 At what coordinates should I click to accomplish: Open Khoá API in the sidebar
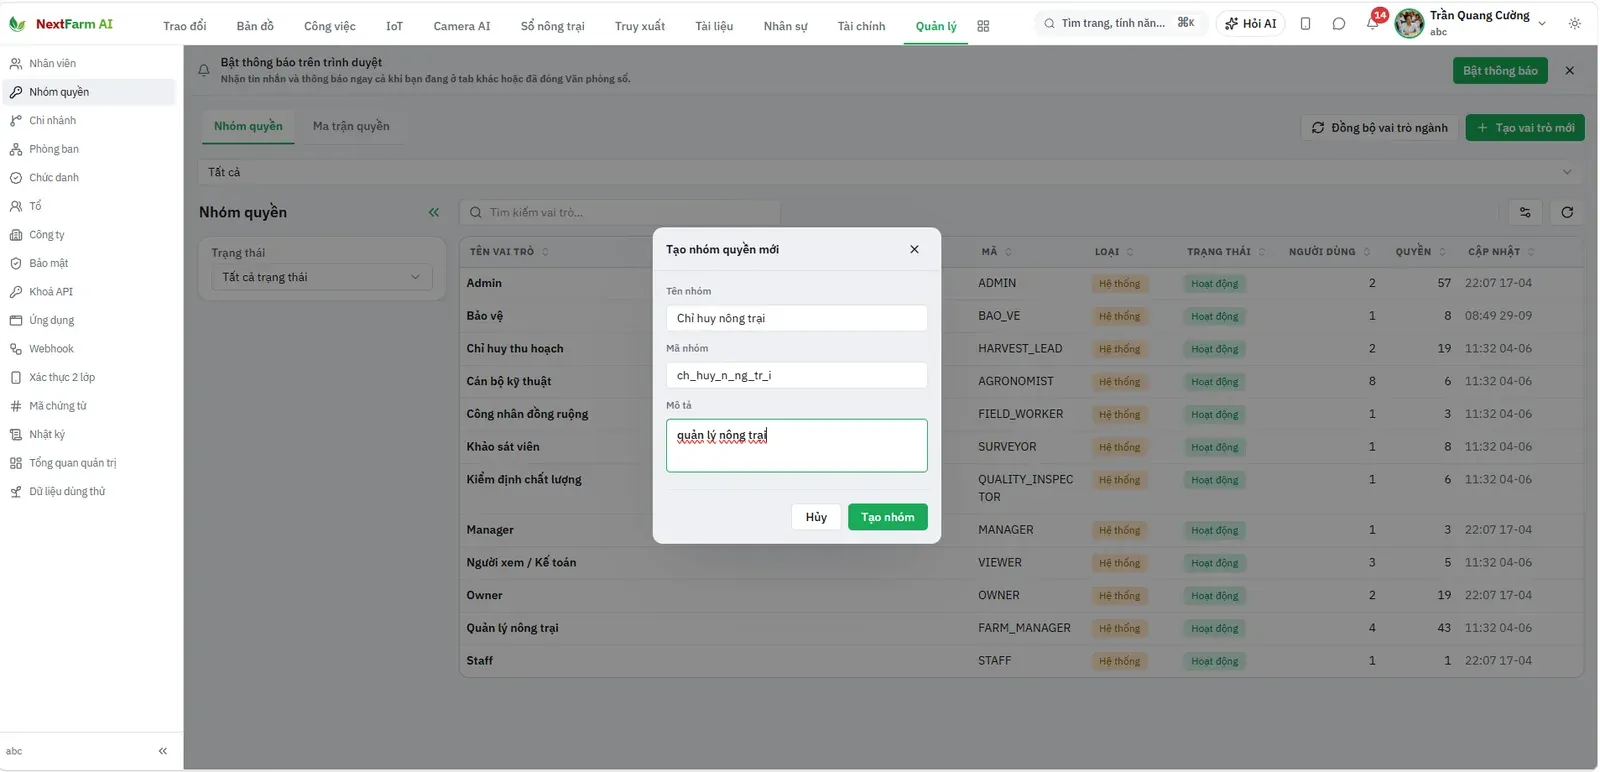point(90,292)
